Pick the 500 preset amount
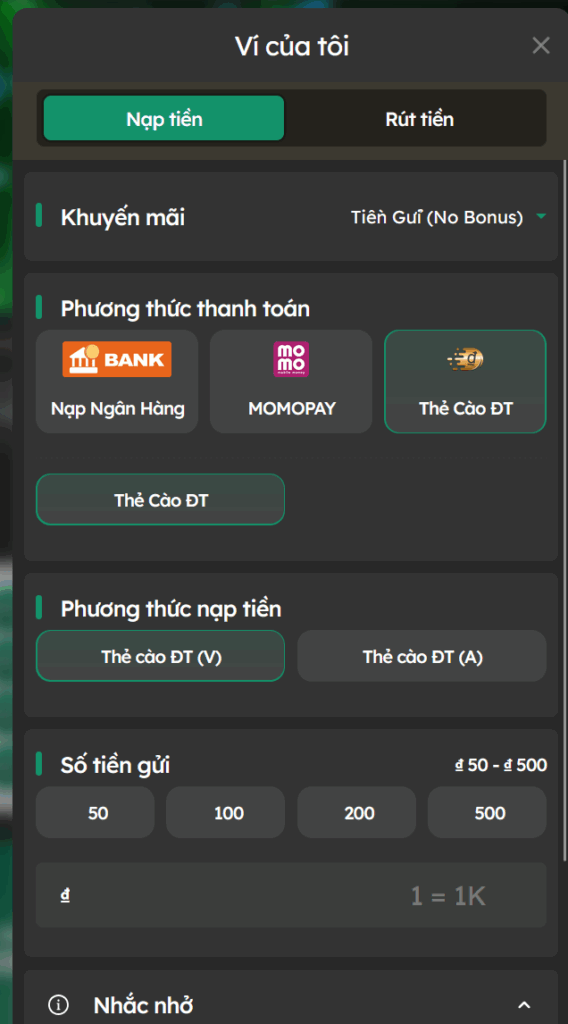 click(x=487, y=812)
